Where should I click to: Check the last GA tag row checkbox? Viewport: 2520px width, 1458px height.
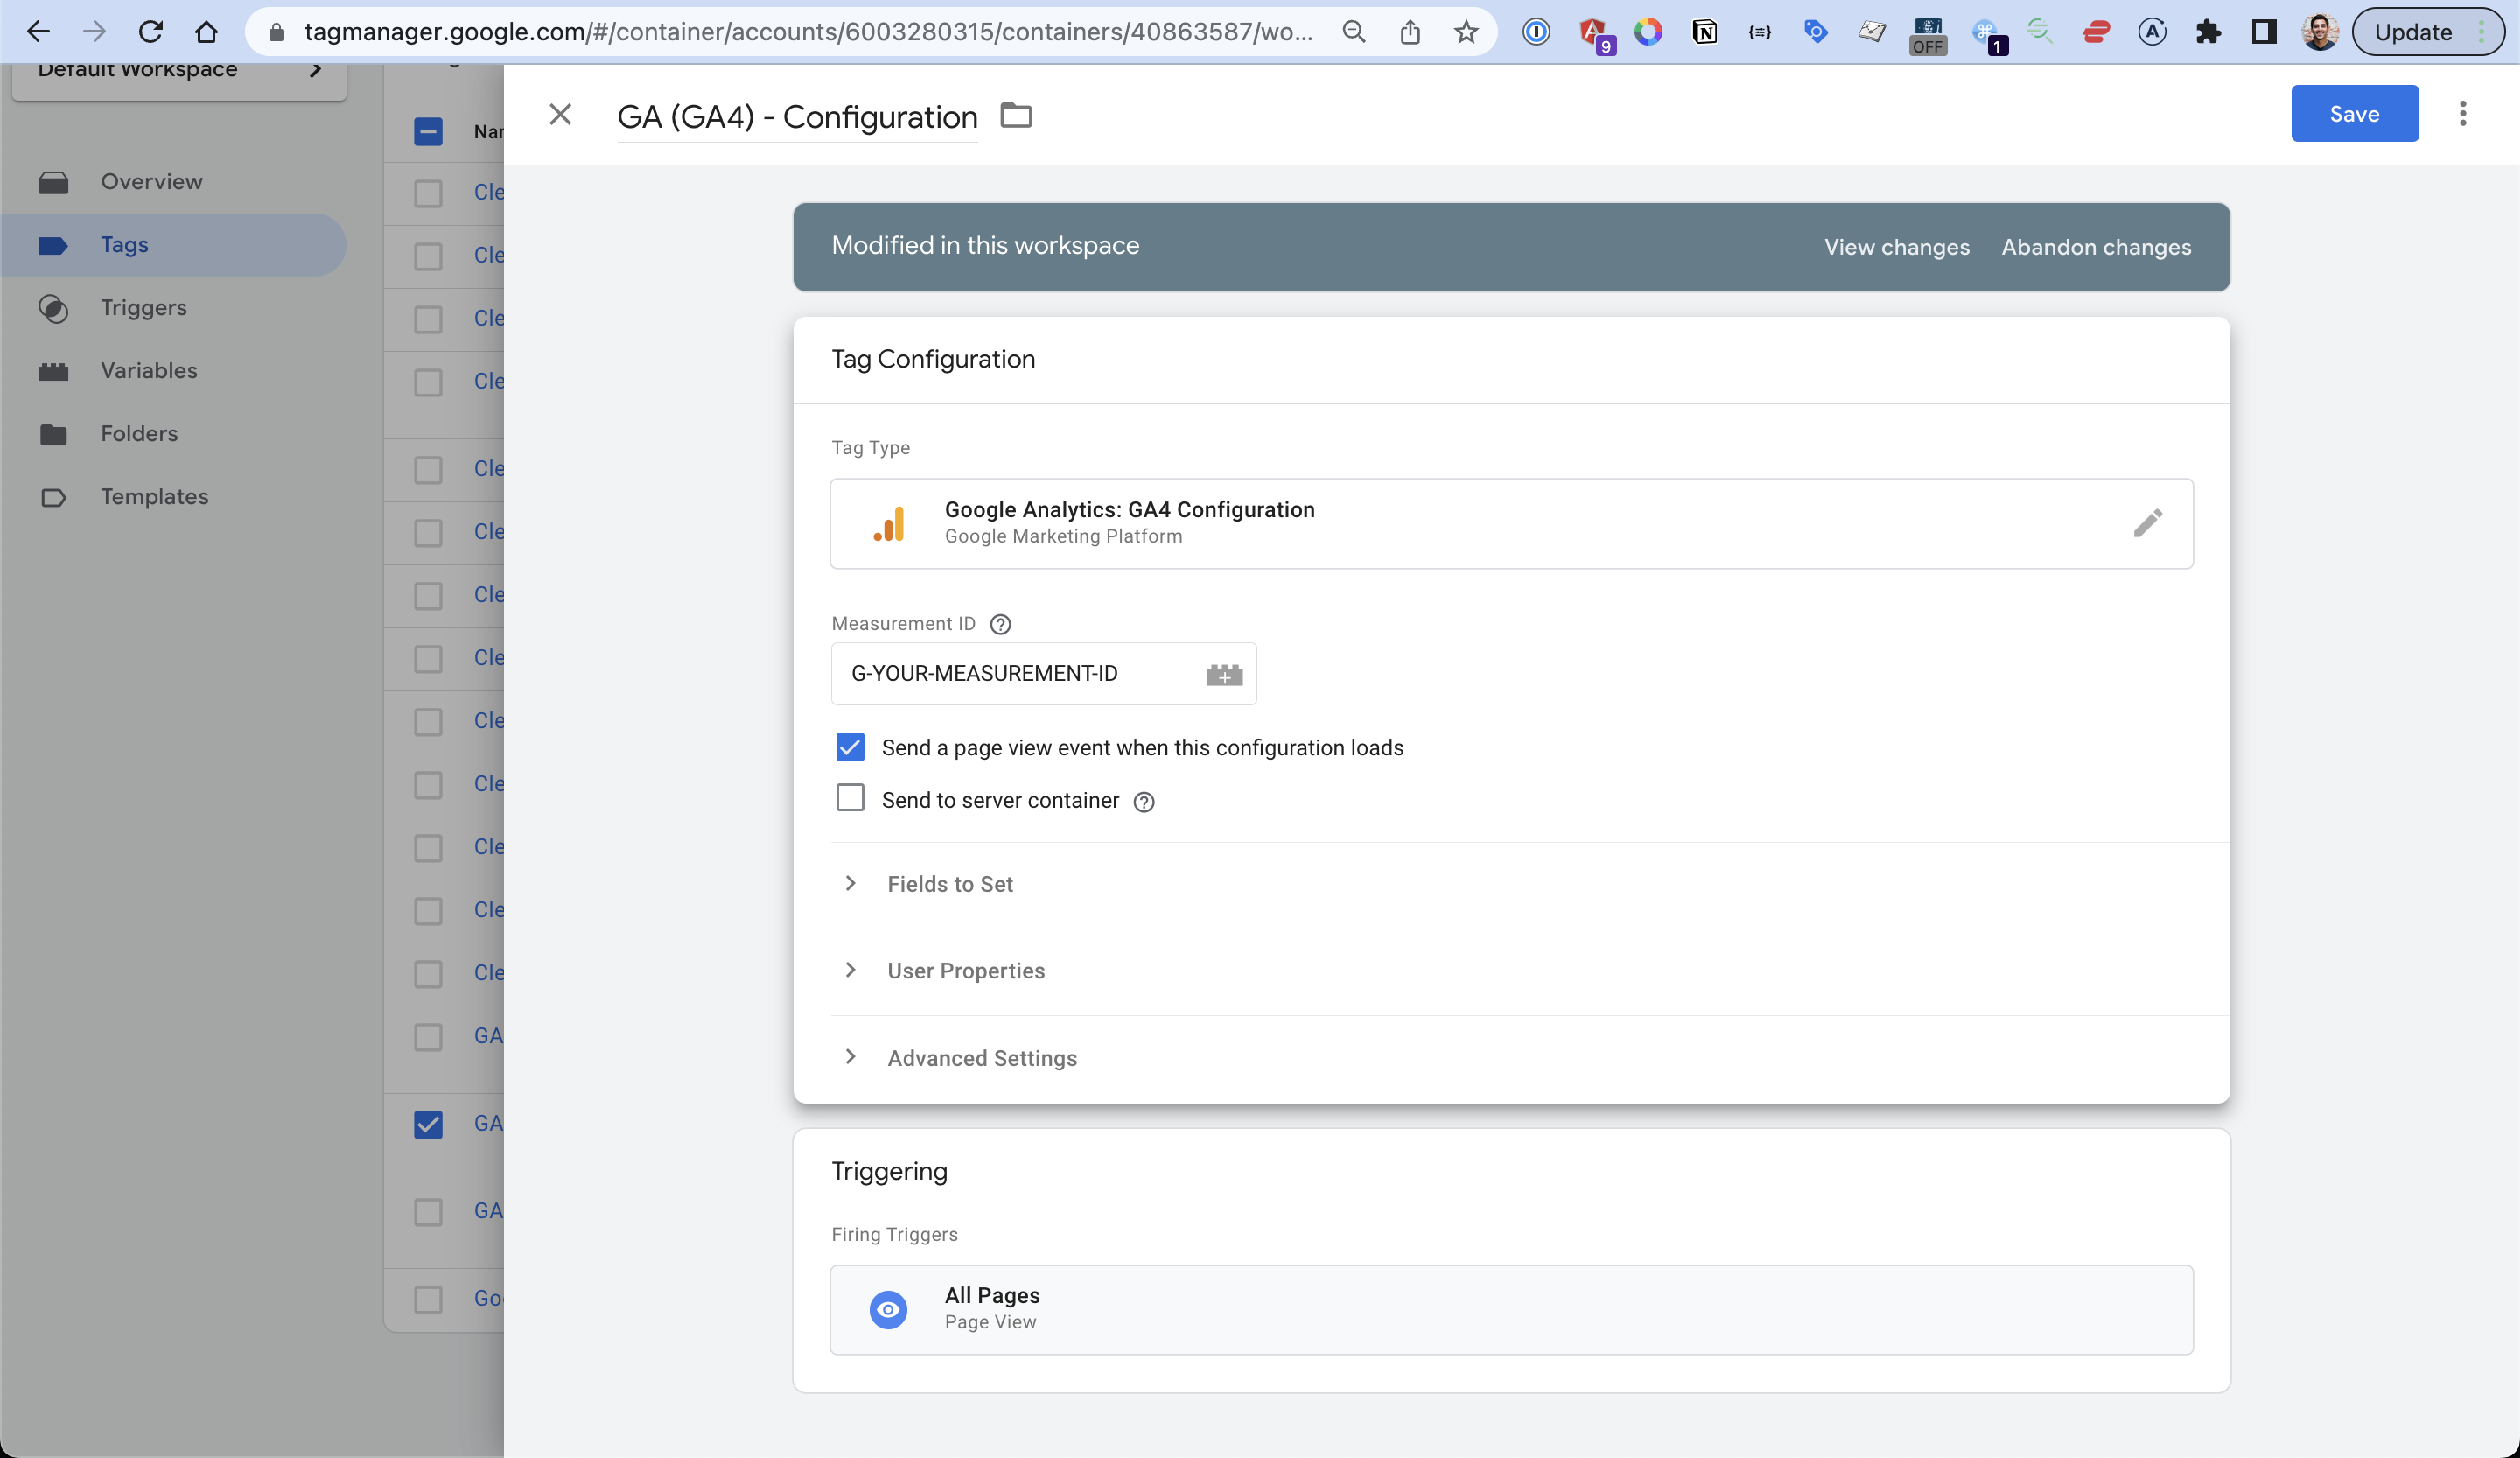point(428,1212)
